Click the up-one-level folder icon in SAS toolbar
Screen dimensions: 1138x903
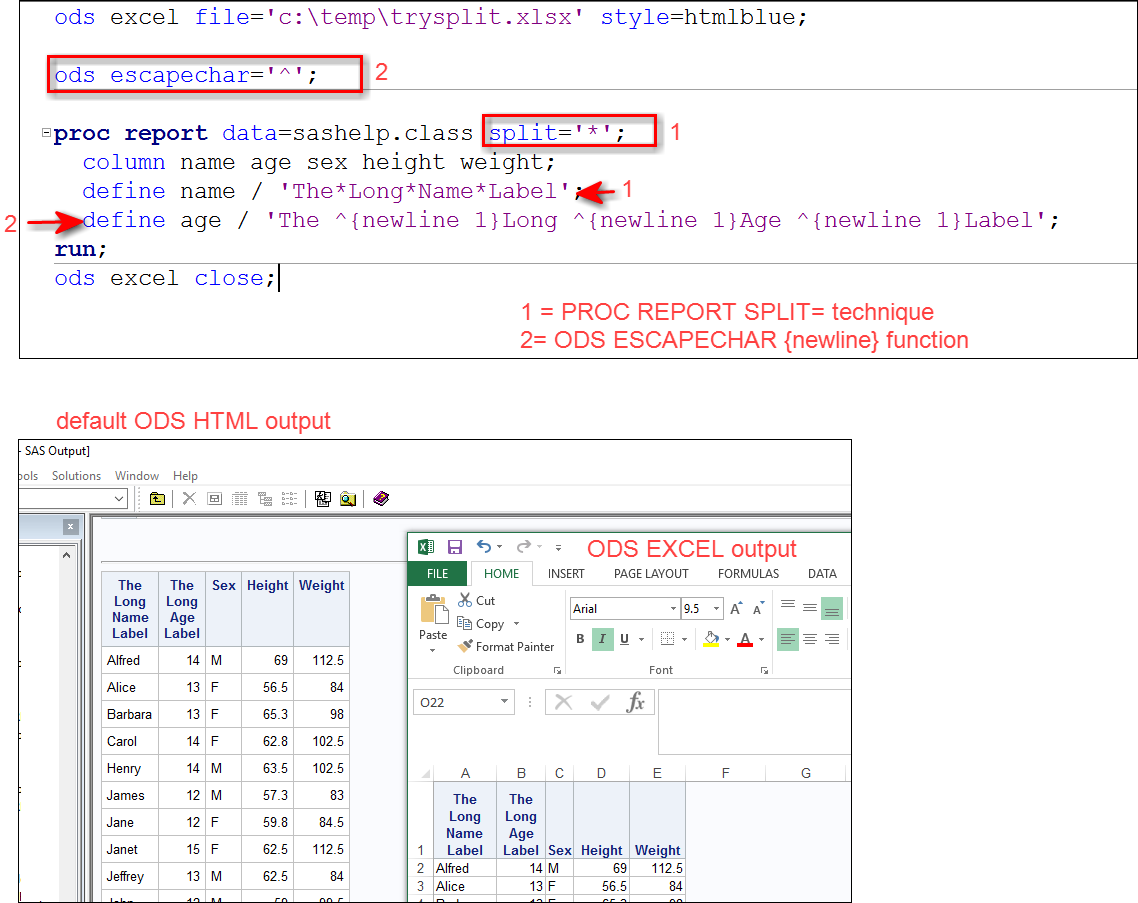pos(157,498)
